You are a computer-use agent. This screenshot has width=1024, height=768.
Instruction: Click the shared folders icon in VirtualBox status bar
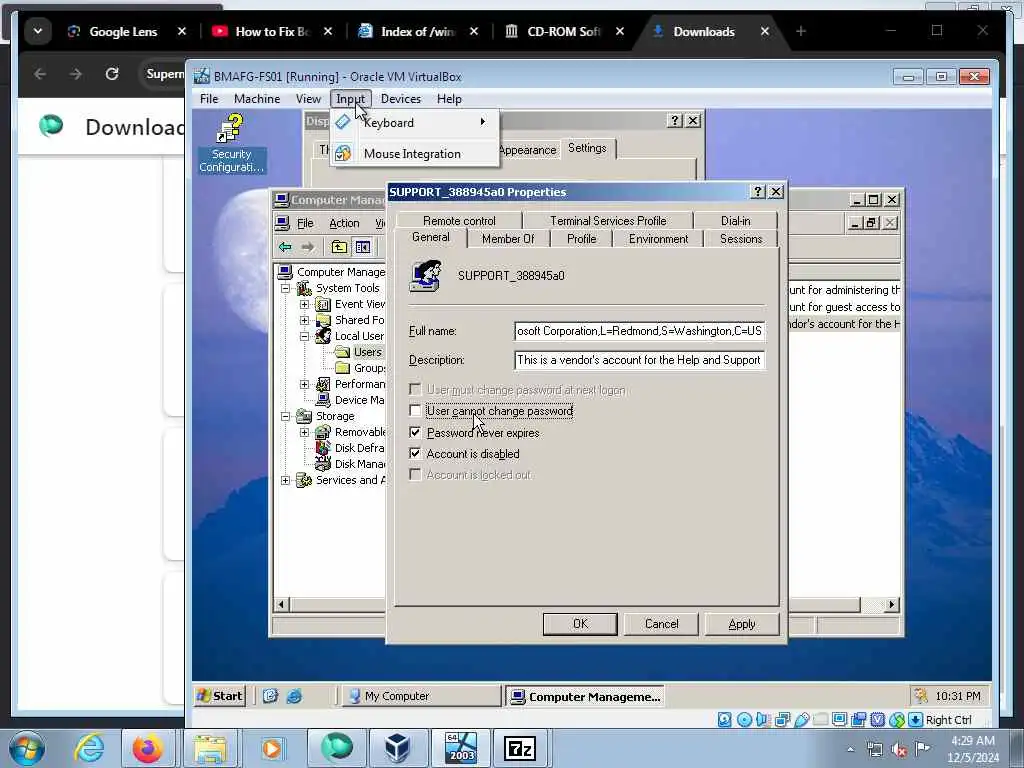point(820,720)
